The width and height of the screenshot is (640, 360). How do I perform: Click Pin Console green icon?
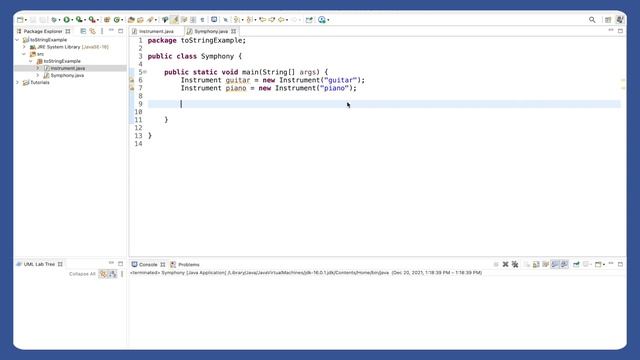576,264
